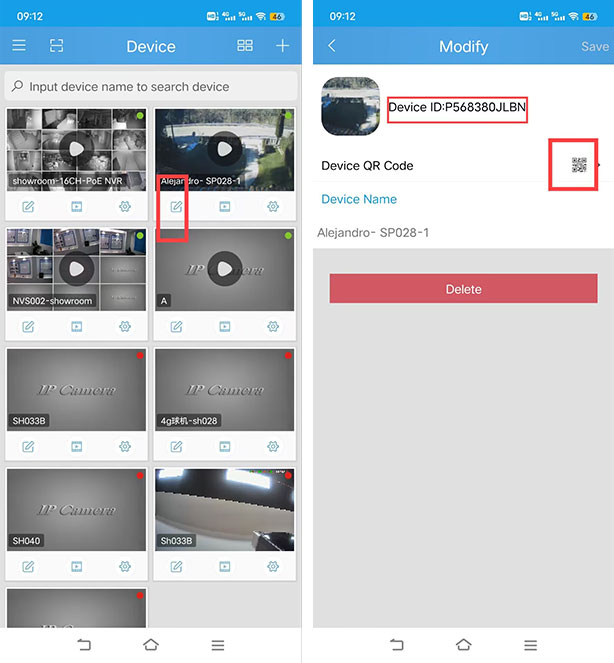
Task: Tap the Device Name label
Action: pos(359,199)
